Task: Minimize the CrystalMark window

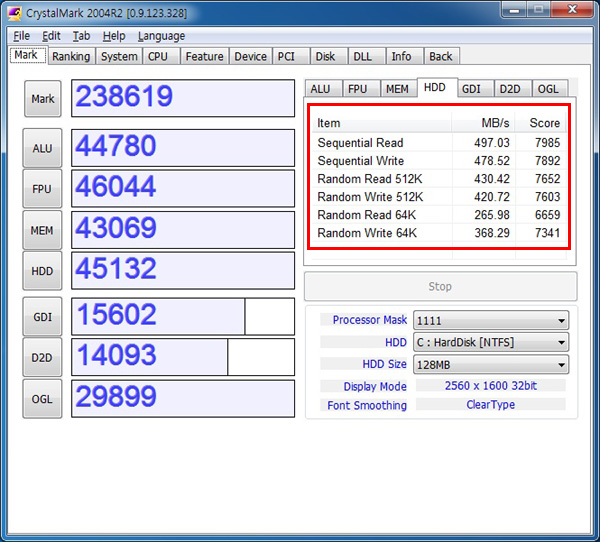Action: coord(514,10)
